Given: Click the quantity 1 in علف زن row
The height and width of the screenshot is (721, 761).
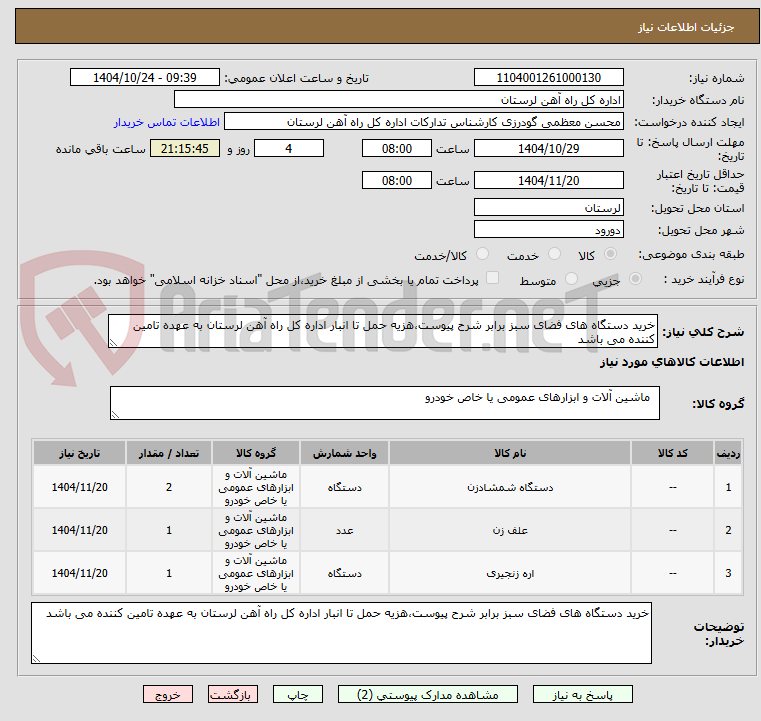Looking at the screenshot, I should tap(169, 530).
